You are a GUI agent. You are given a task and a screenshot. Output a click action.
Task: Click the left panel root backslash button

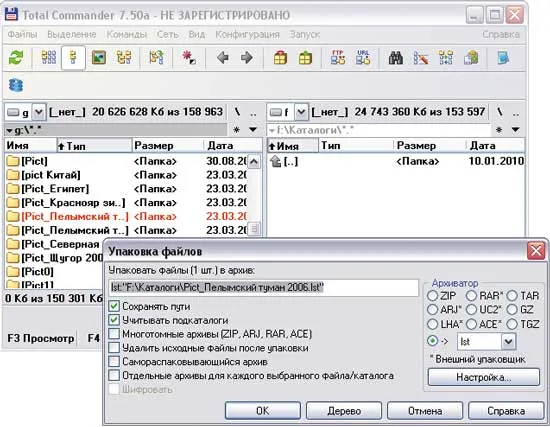click(237, 112)
